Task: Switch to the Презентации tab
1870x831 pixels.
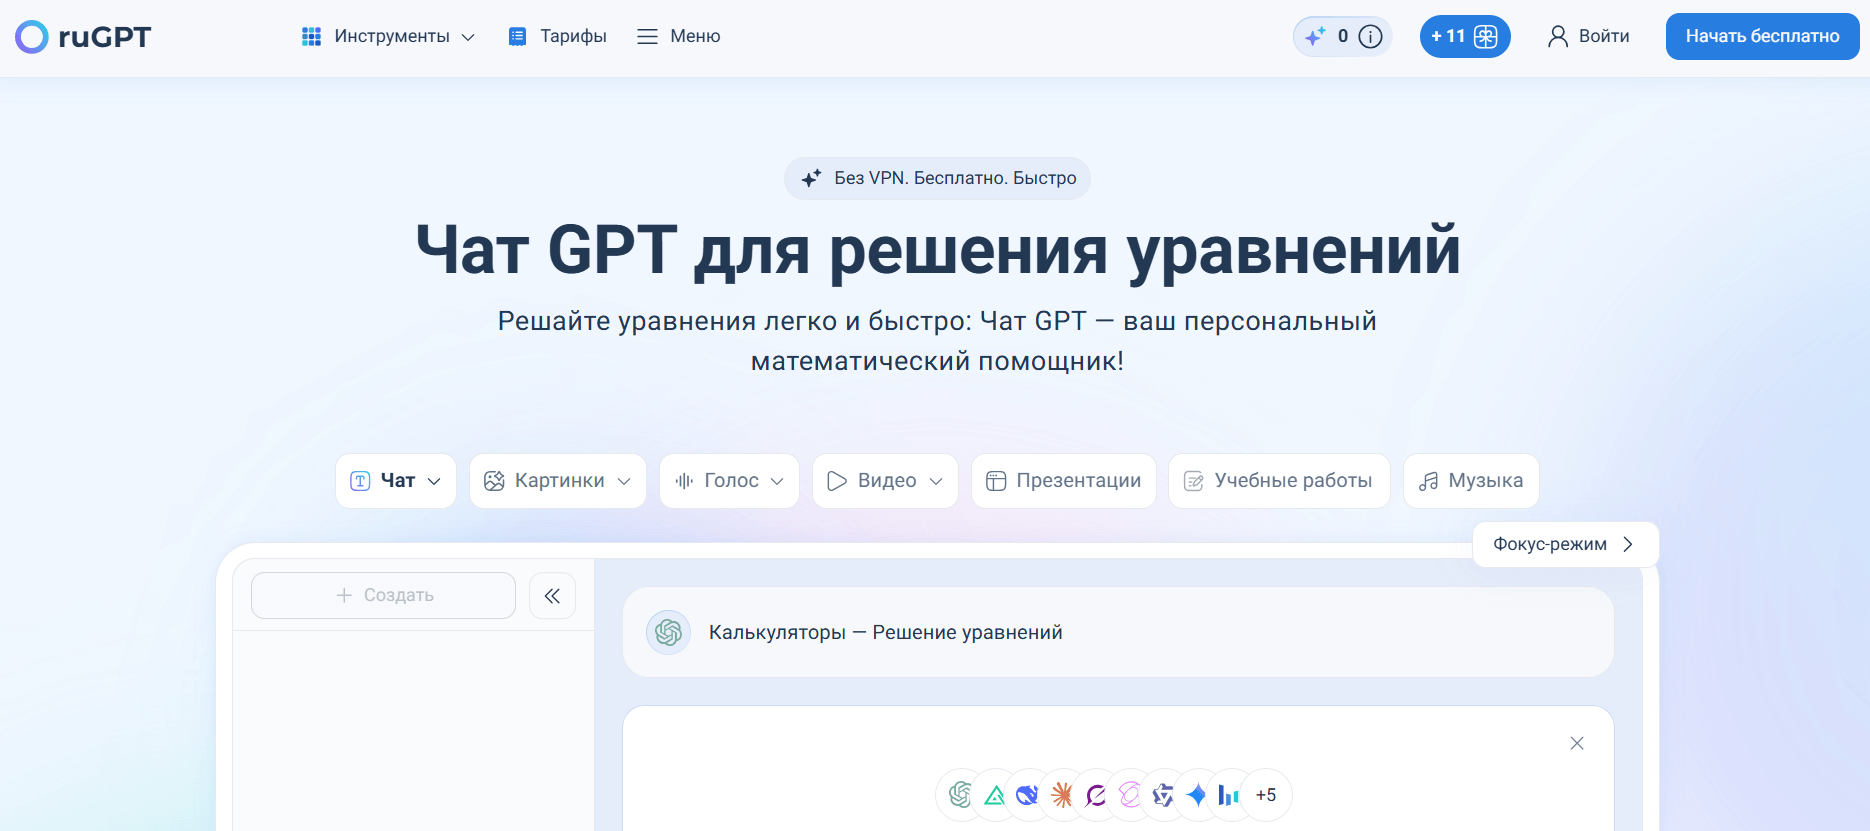Action: point(1063,481)
